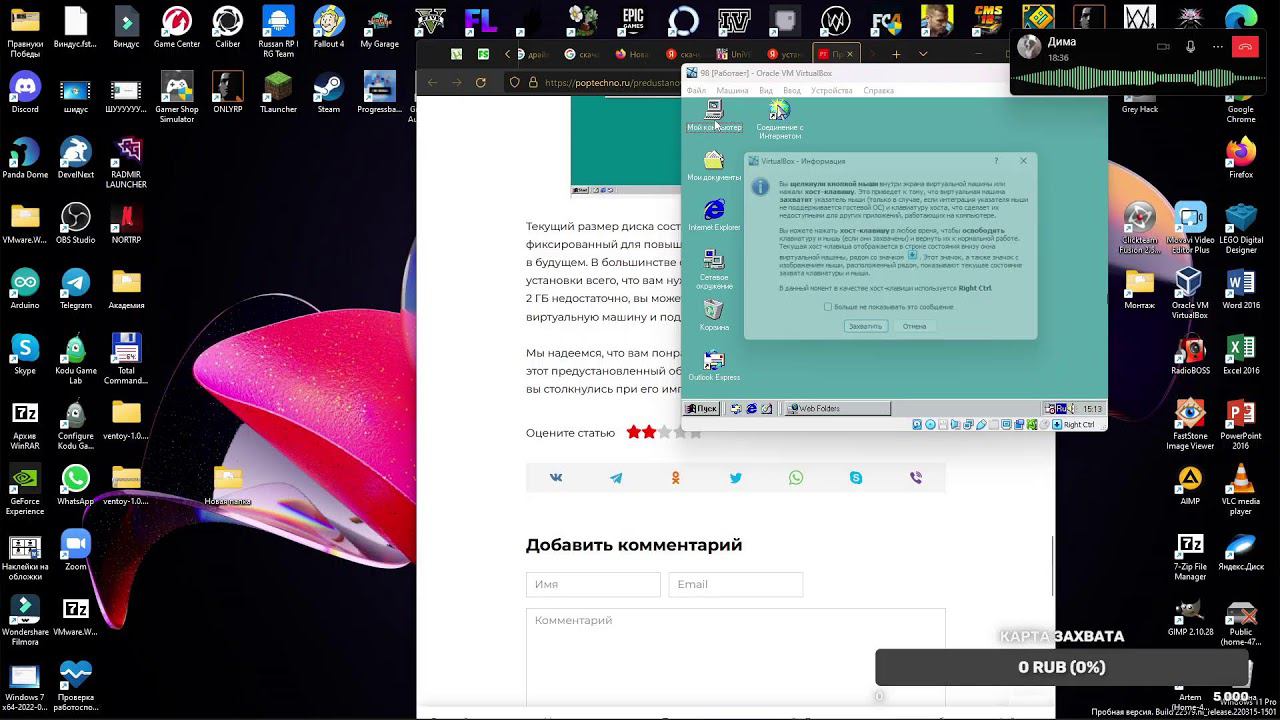Viewport: 1280px width, 720px height.
Task: Open OBS Studio desktop icon
Action: click(76, 225)
